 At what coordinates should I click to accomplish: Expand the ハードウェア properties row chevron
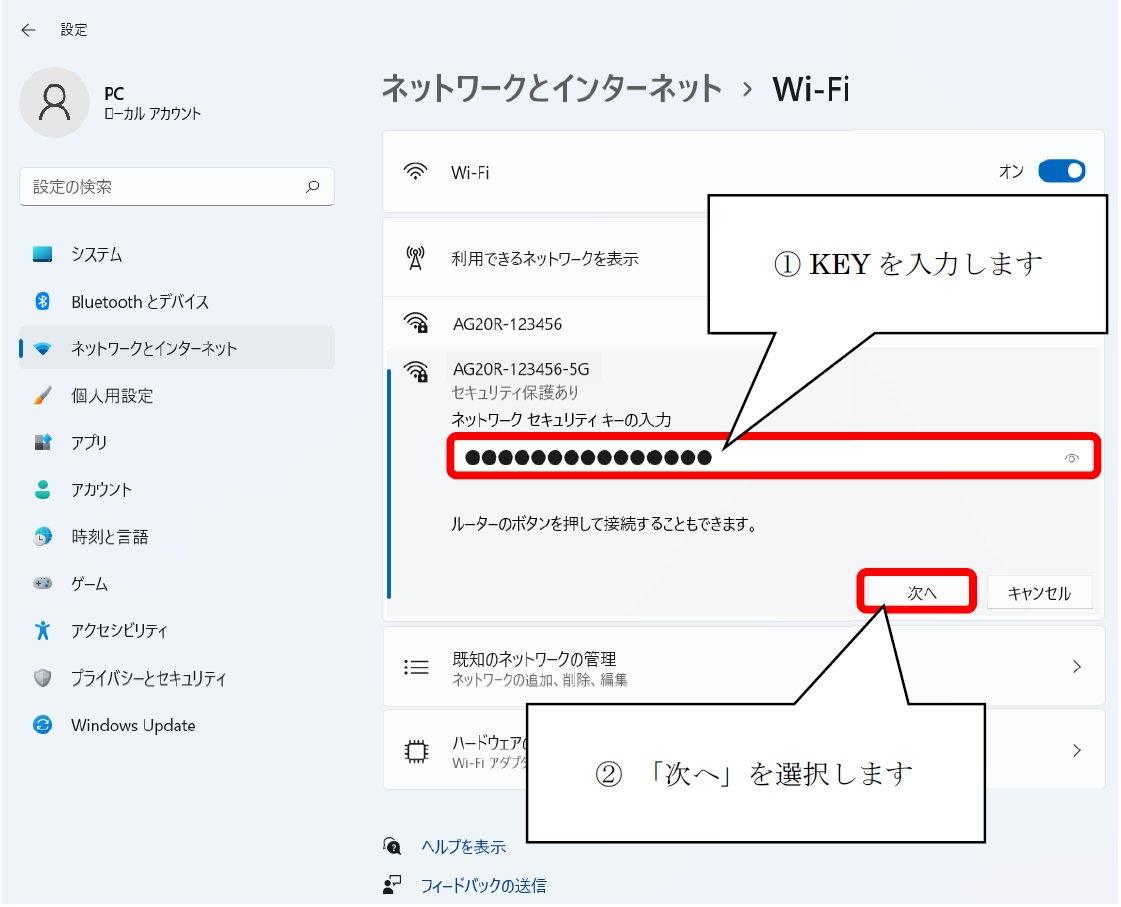(x=1076, y=750)
